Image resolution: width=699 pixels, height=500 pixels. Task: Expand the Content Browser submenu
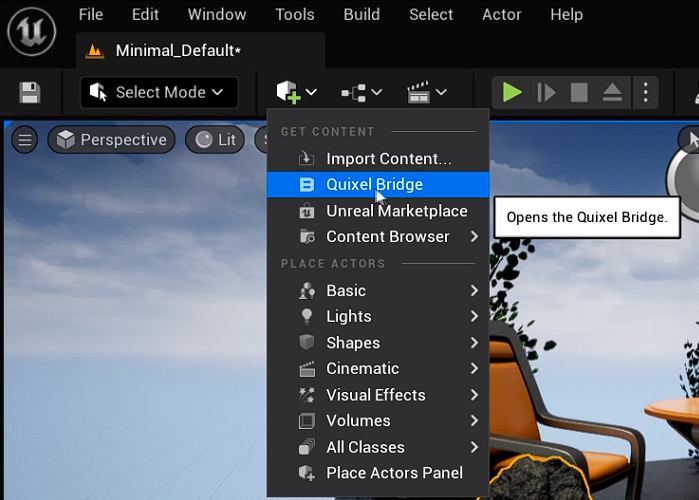pyautogui.click(x=378, y=237)
